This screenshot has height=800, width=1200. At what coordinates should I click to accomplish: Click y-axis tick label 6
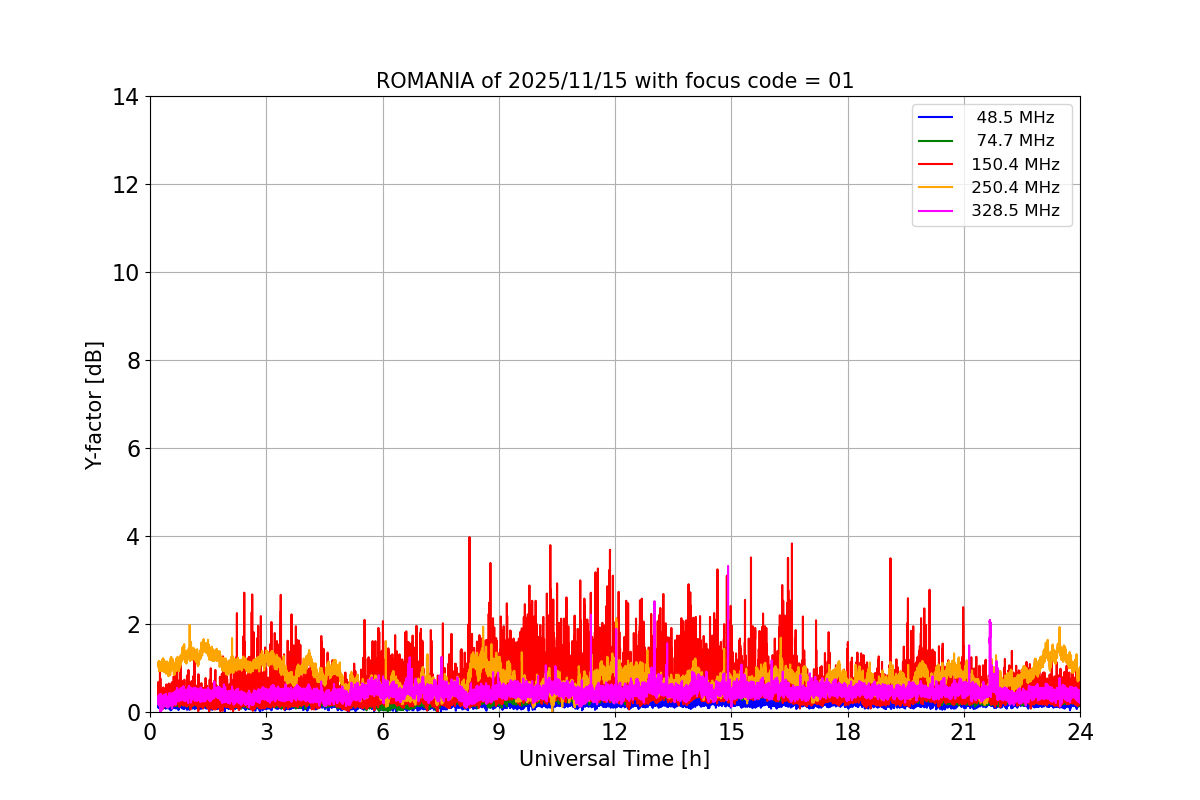click(x=133, y=449)
